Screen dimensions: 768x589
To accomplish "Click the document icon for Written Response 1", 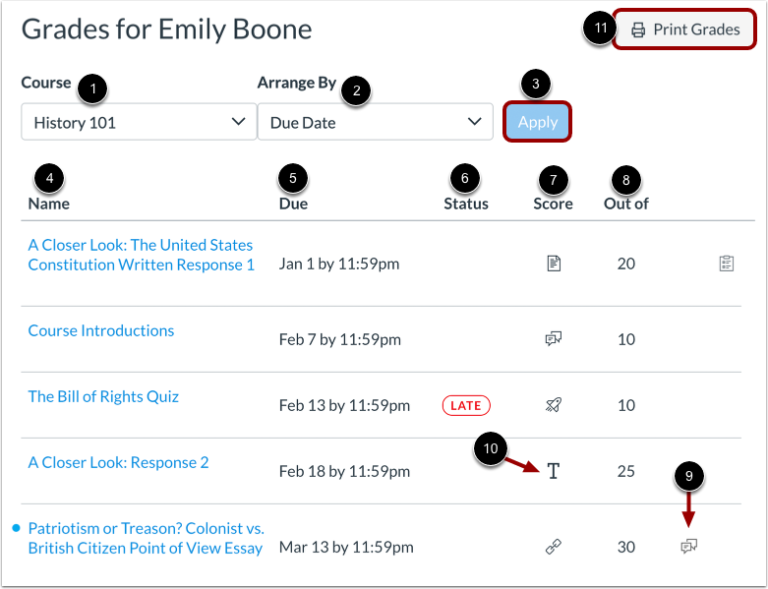I will [553, 263].
